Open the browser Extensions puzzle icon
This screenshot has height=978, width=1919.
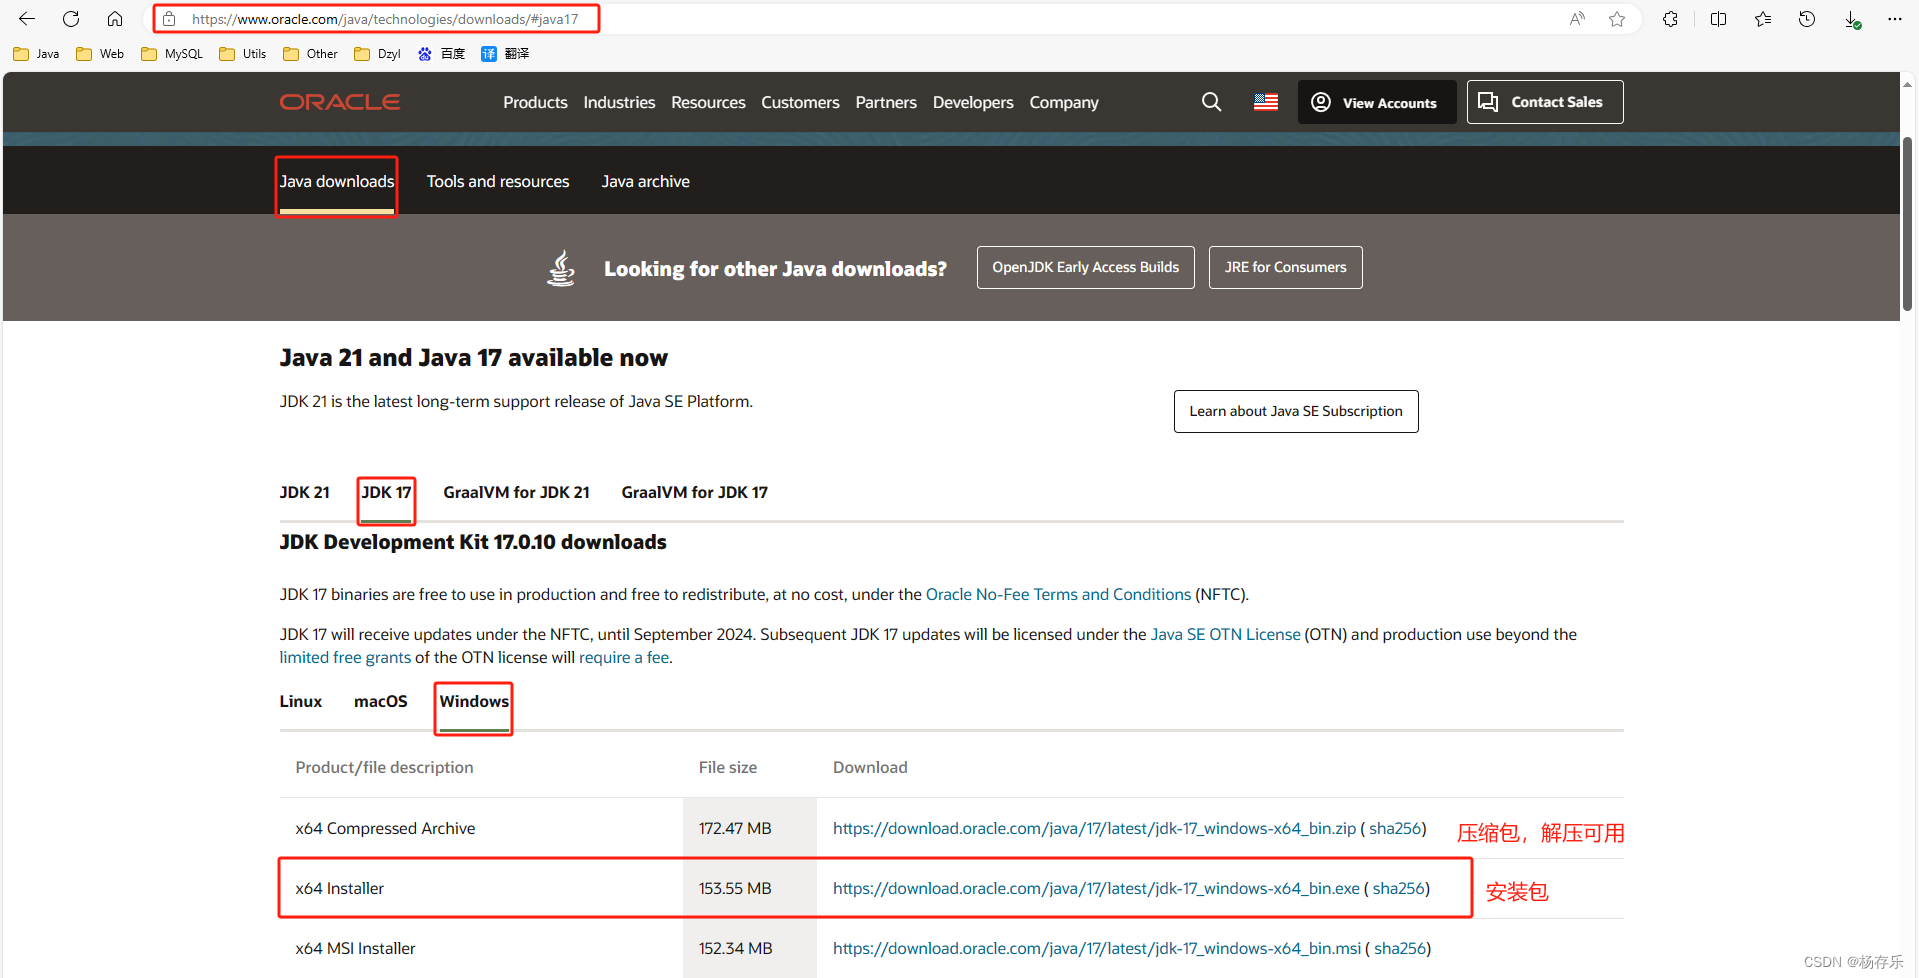pyautogui.click(x=1670, y=19)
